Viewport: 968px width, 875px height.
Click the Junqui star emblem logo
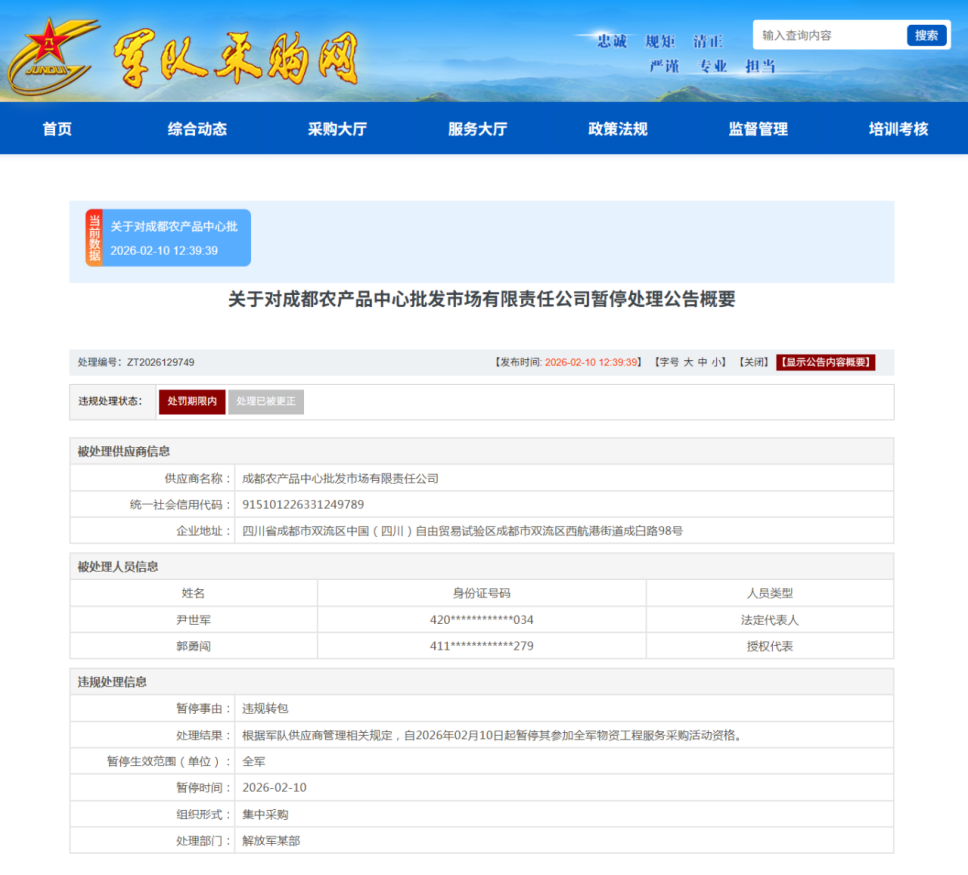point(52,52)
